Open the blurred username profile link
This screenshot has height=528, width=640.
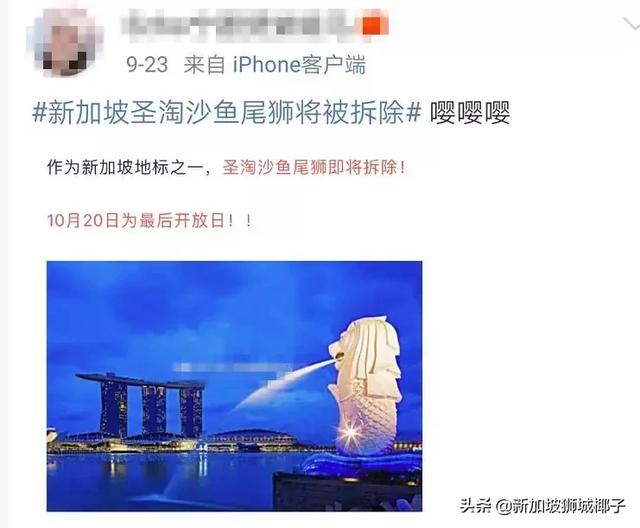pyautogui.click(x=241, y=25)
